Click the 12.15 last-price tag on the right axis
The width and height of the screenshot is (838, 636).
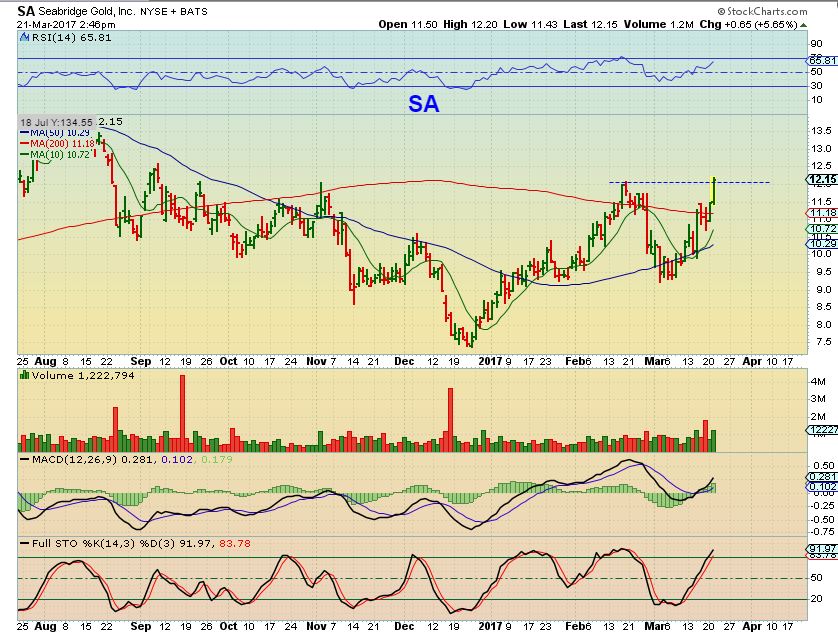point(822,180)
